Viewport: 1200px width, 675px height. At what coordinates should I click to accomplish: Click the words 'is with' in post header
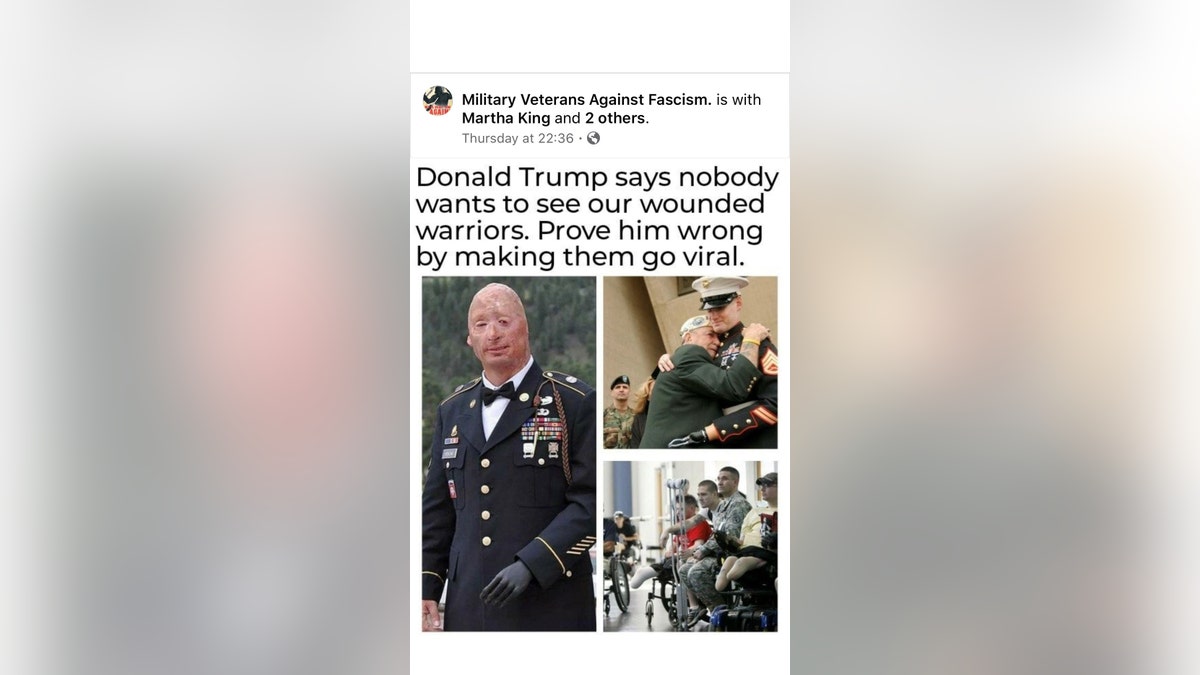point(739,99)
